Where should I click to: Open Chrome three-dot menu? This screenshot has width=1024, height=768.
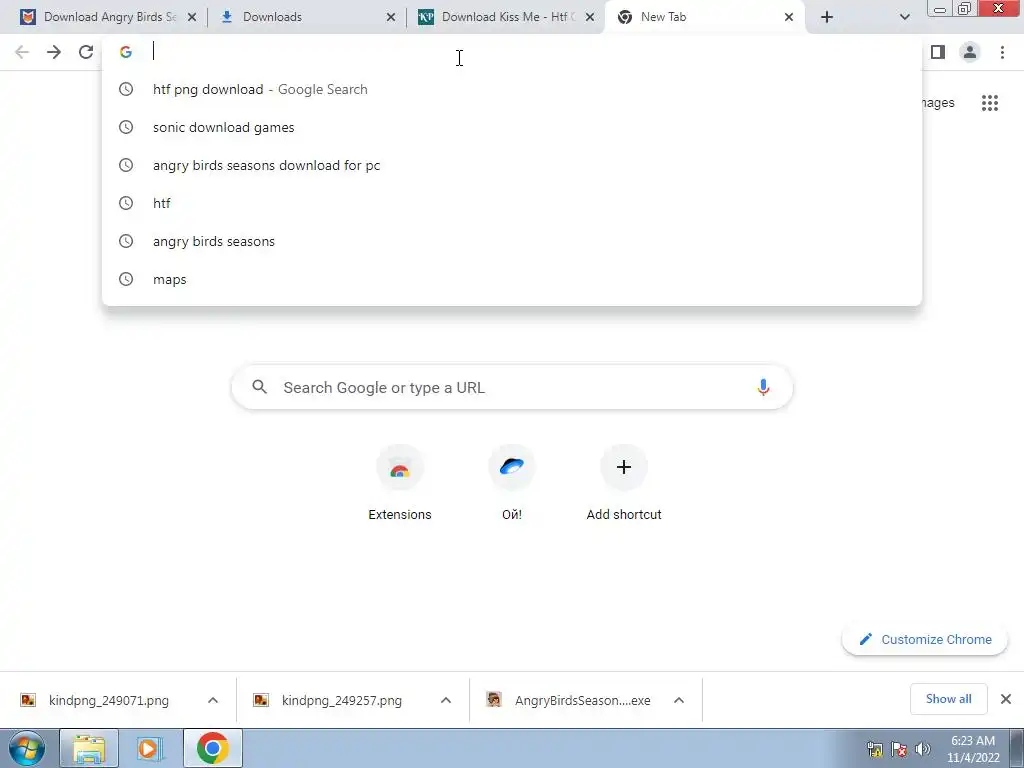click(1002, 52)
